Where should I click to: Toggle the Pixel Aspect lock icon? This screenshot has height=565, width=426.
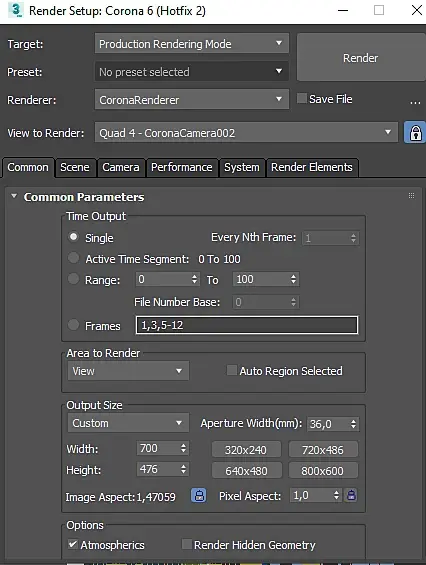(351, 495)
